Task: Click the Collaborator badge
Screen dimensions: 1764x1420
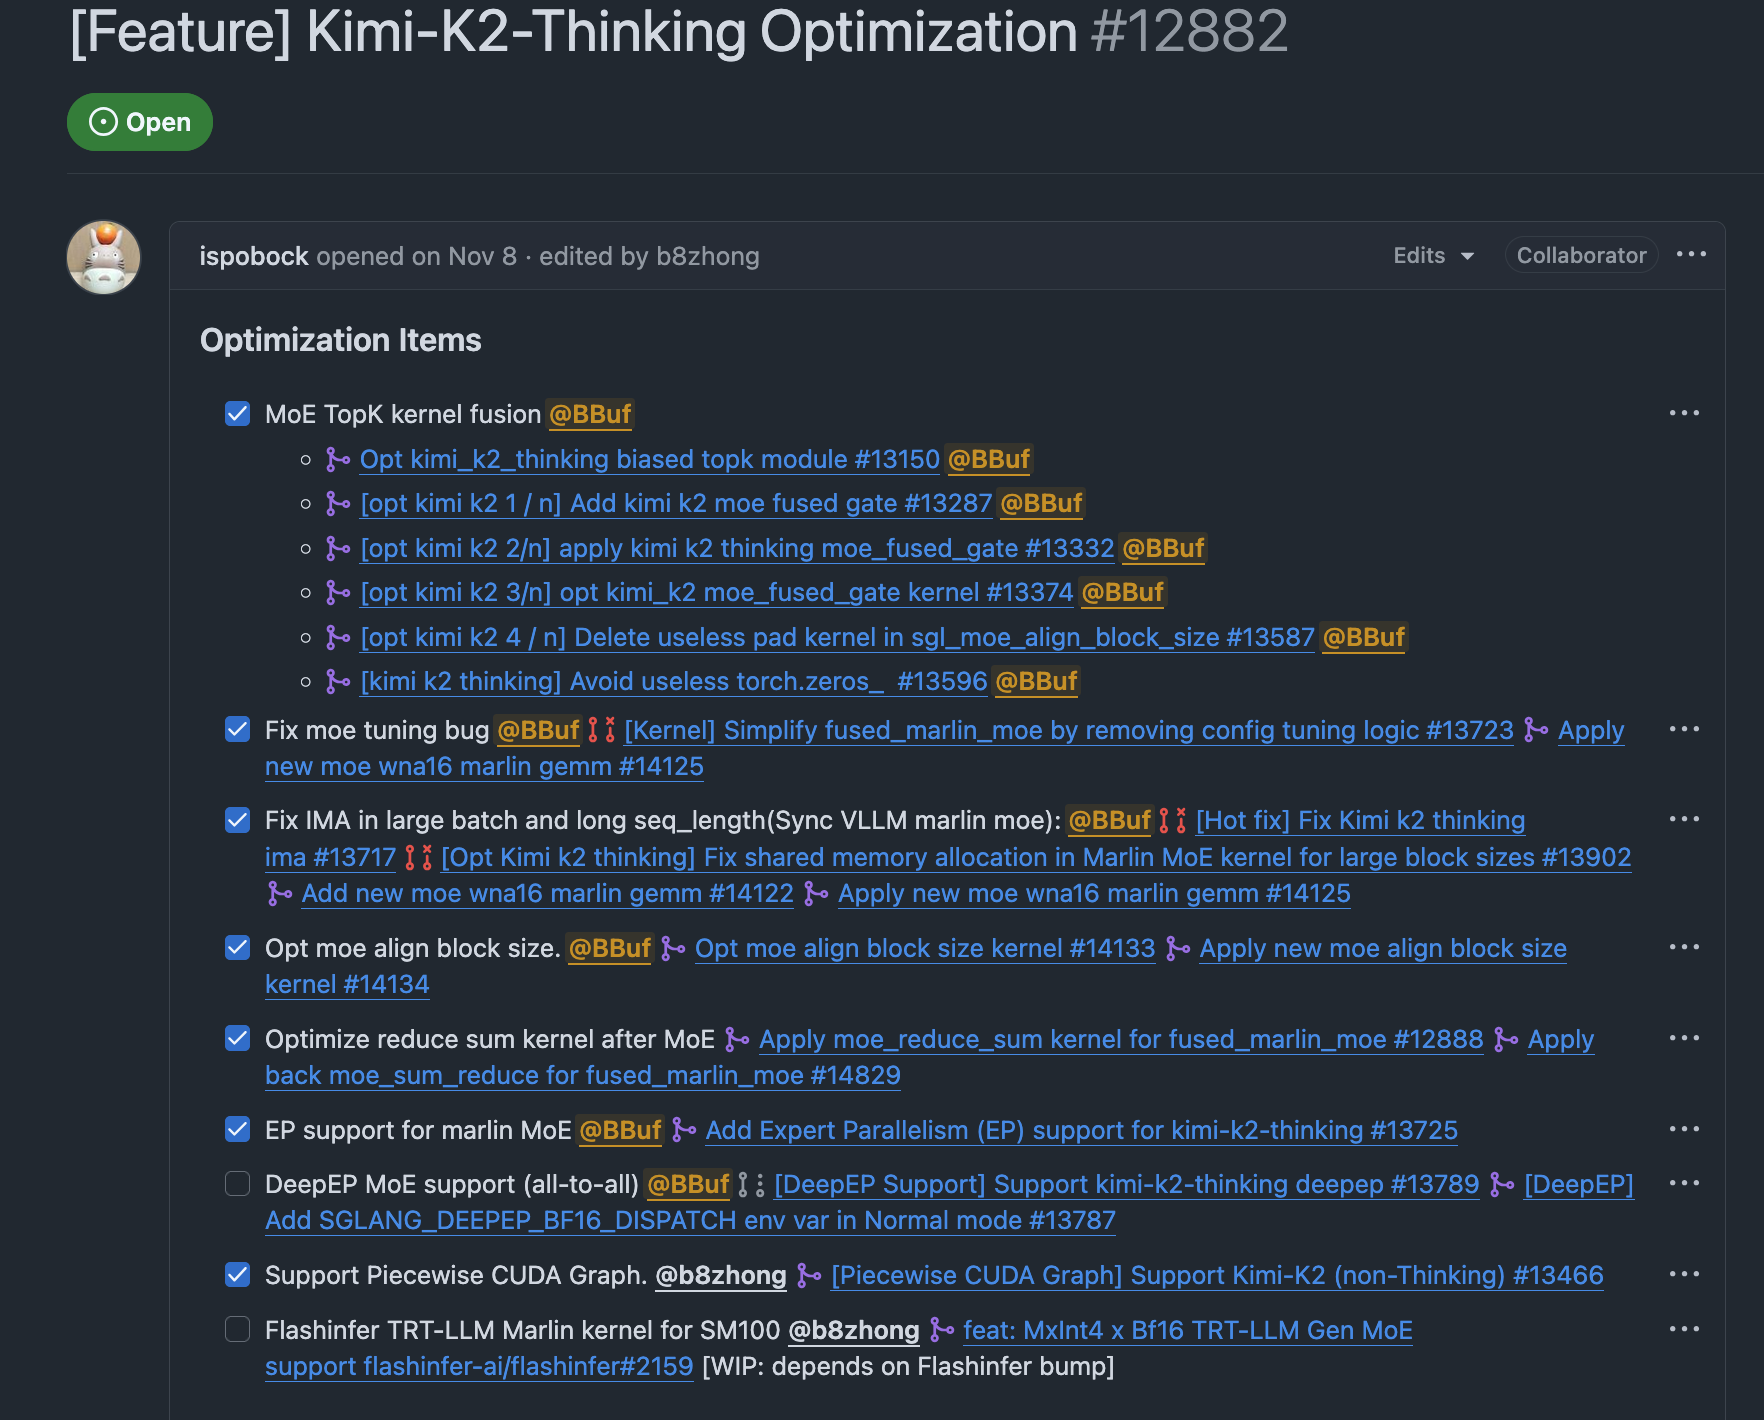Action: [x=1581, y=255]
